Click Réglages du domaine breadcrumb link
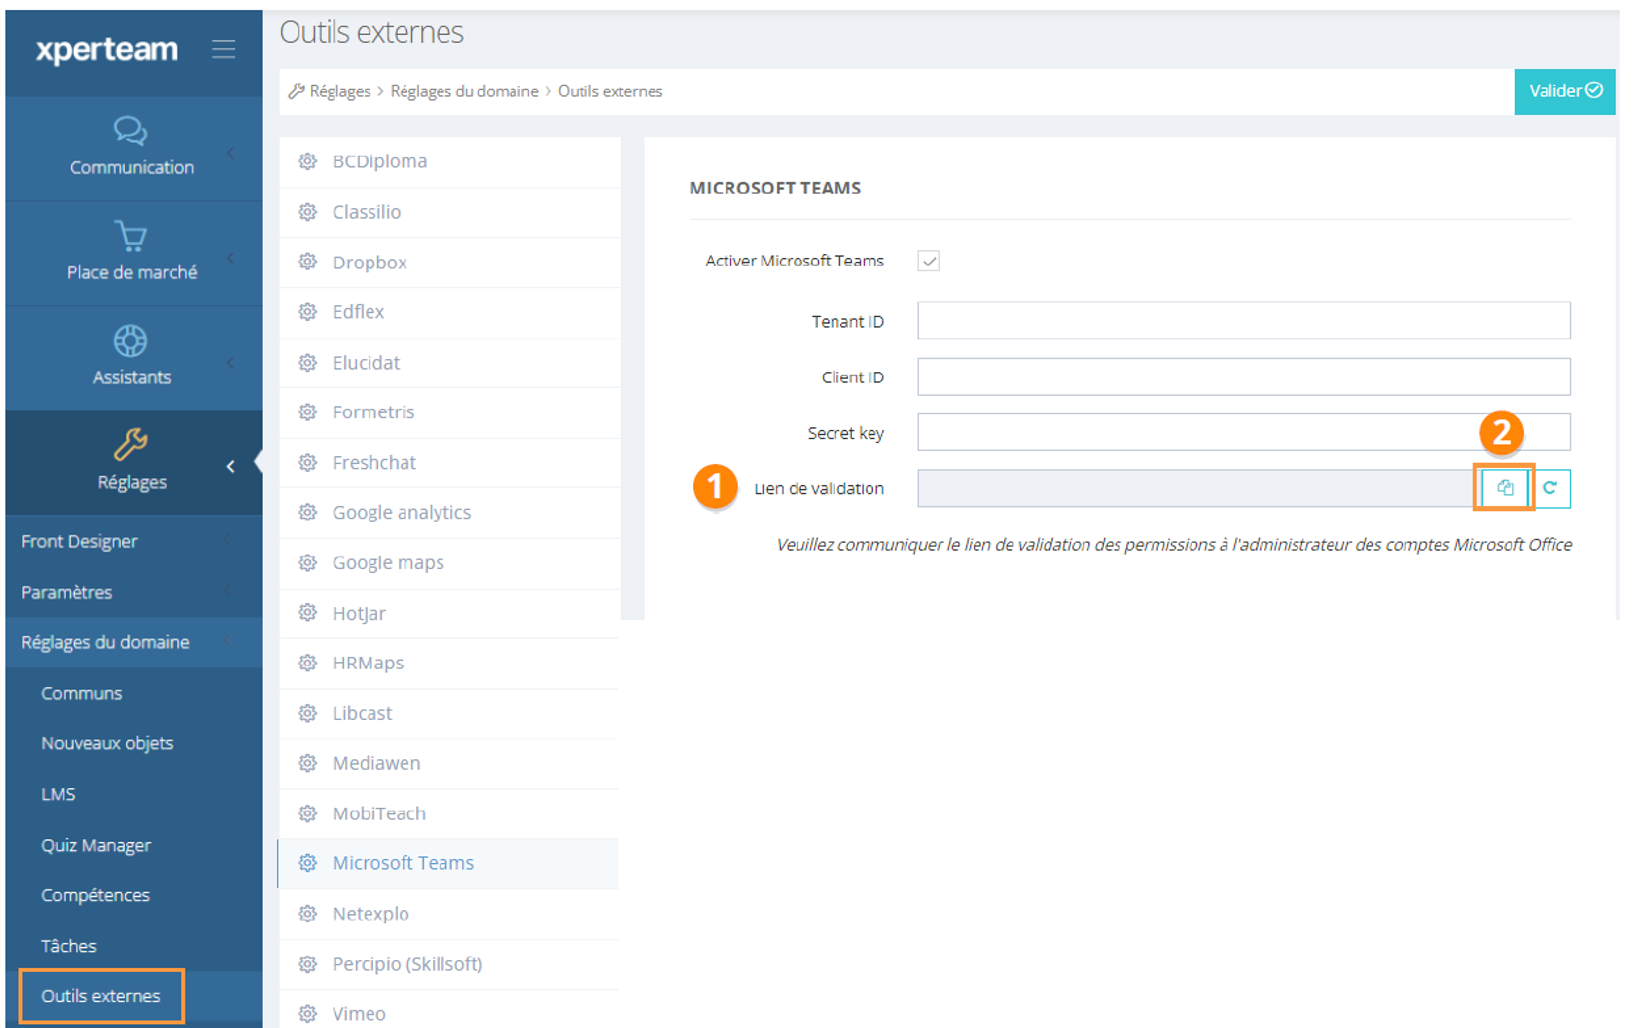1633x1028 pixels. 464,91
